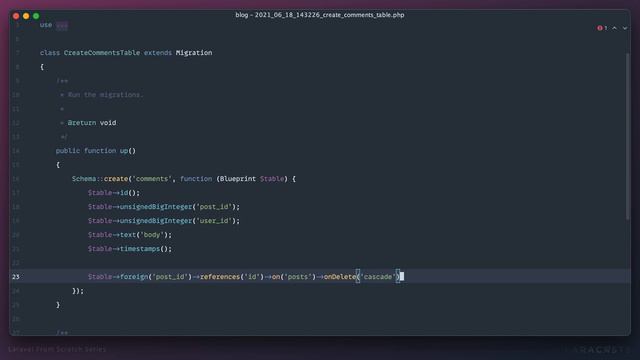Click the editor vertical scrollbar thumb

627,137
